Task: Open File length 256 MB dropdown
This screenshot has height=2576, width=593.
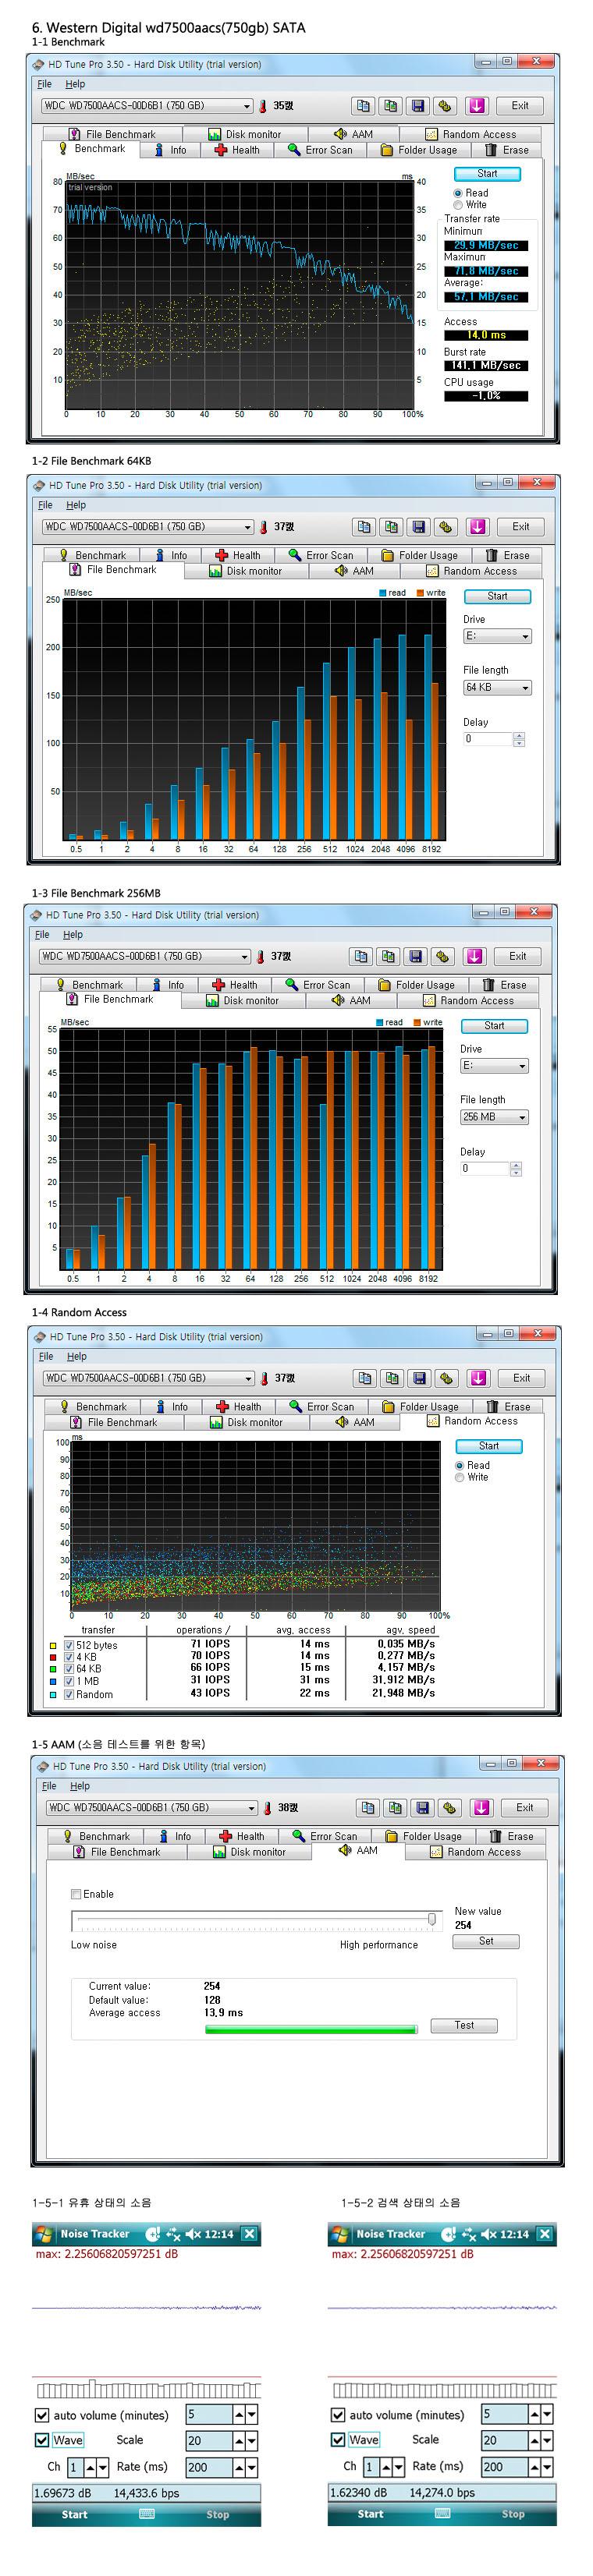Action: [494, 1117]
